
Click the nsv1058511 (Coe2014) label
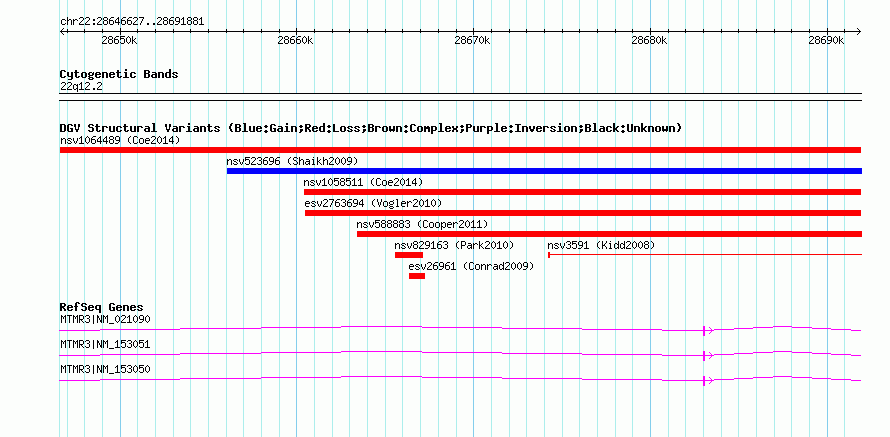point(363,182)
